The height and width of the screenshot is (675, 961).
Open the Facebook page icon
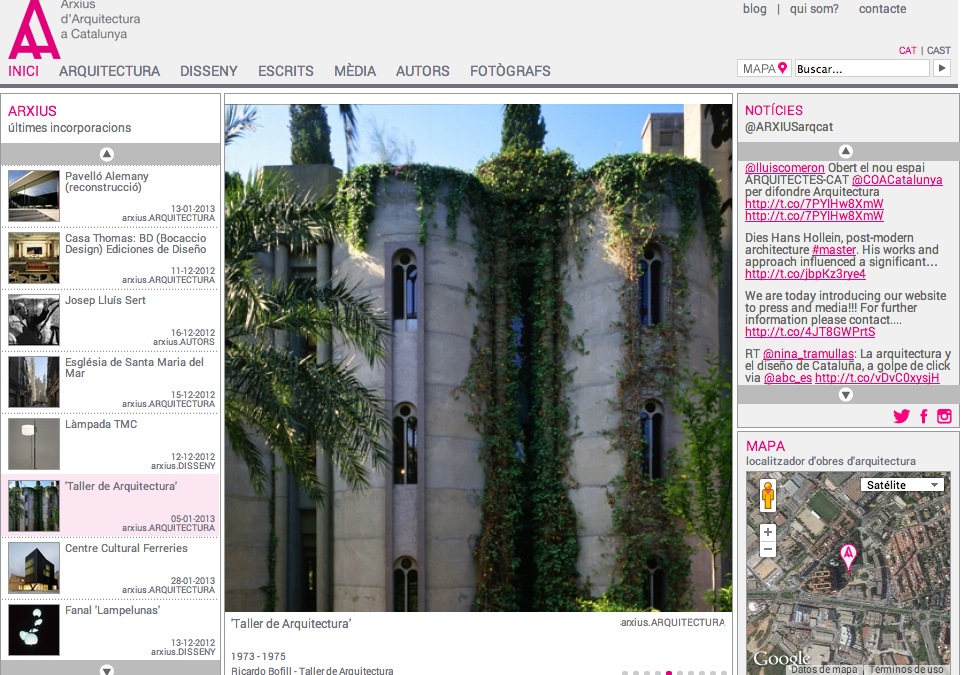pos(923,416)
